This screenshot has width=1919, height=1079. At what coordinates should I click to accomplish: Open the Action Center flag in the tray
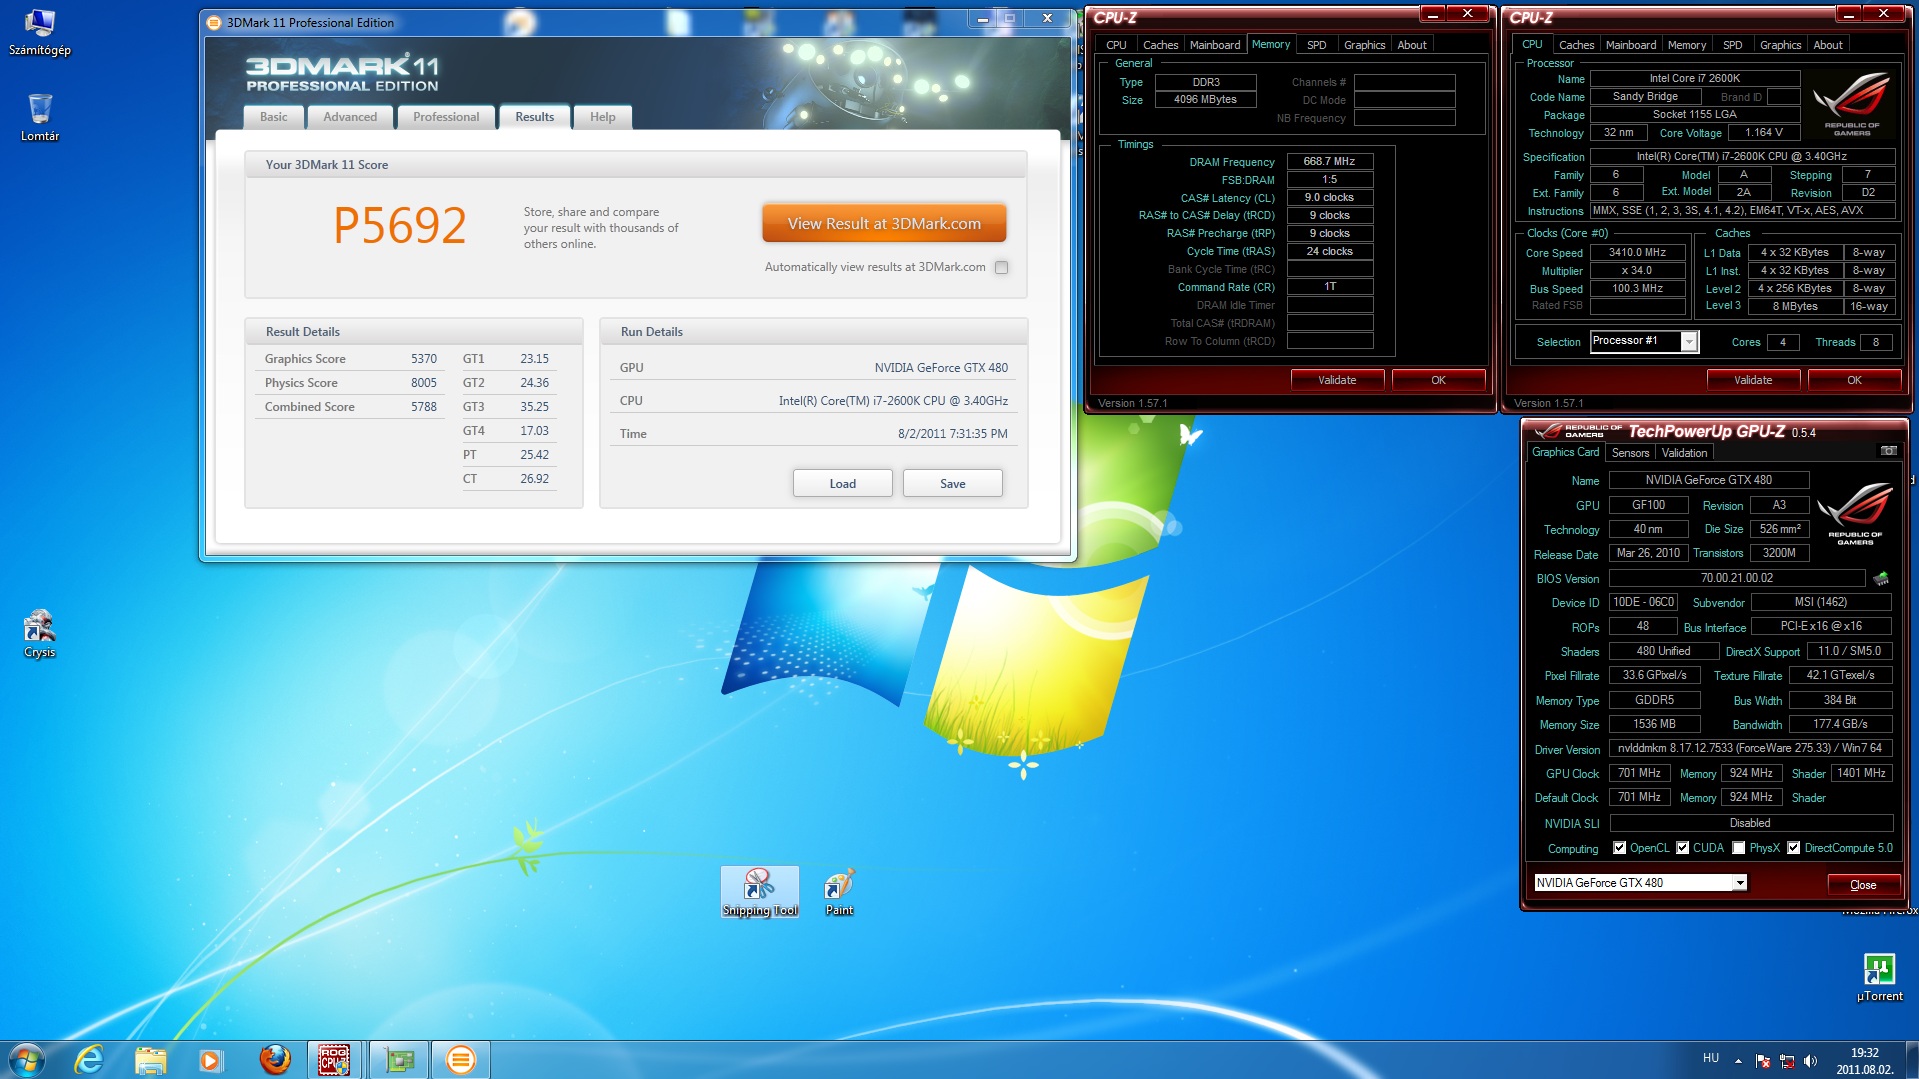click(1763, 1060)
